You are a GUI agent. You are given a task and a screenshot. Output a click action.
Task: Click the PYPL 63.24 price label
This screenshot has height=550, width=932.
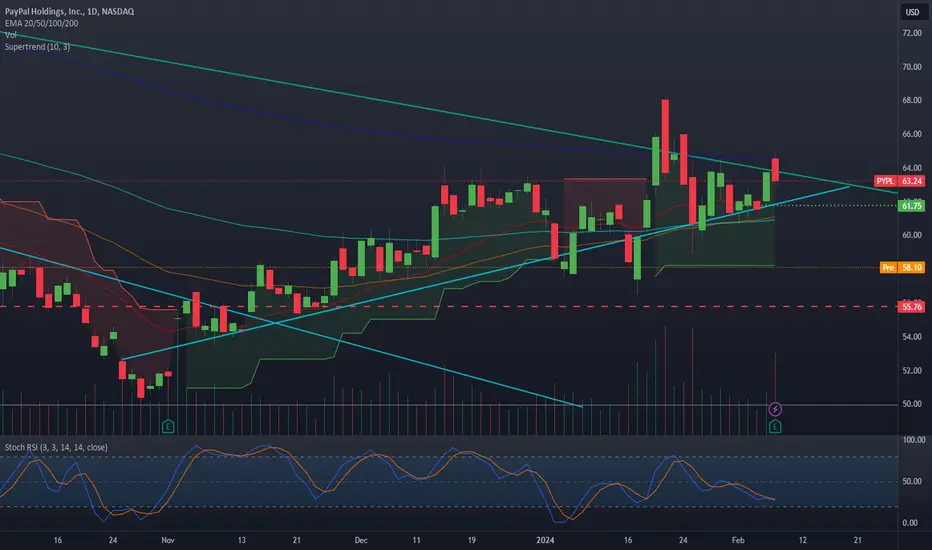pos(899,181)
